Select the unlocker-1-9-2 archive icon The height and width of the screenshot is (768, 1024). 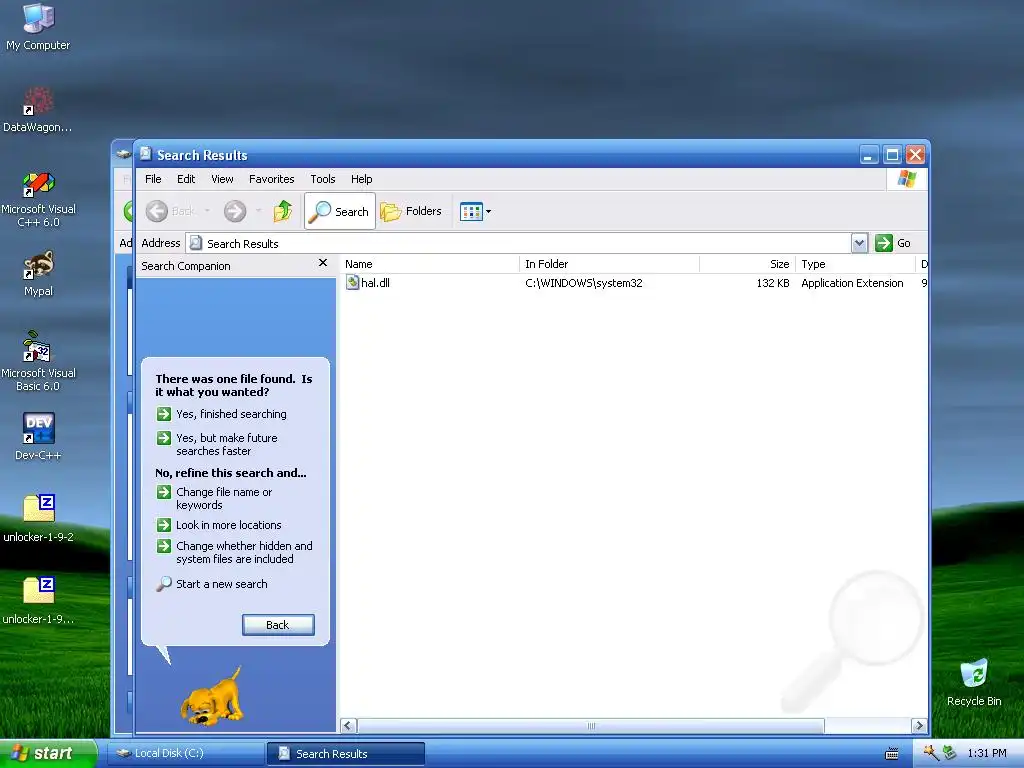pyautogui.click(x=38, y=519)
